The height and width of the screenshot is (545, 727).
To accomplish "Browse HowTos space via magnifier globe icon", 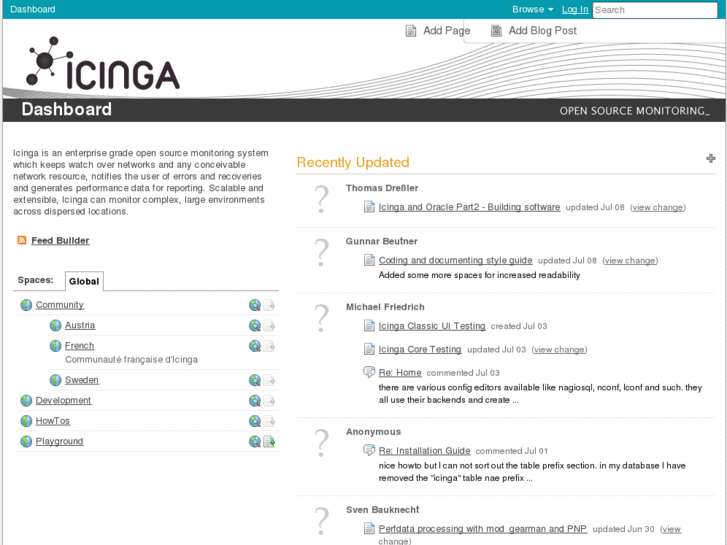I will coord(255,421).
